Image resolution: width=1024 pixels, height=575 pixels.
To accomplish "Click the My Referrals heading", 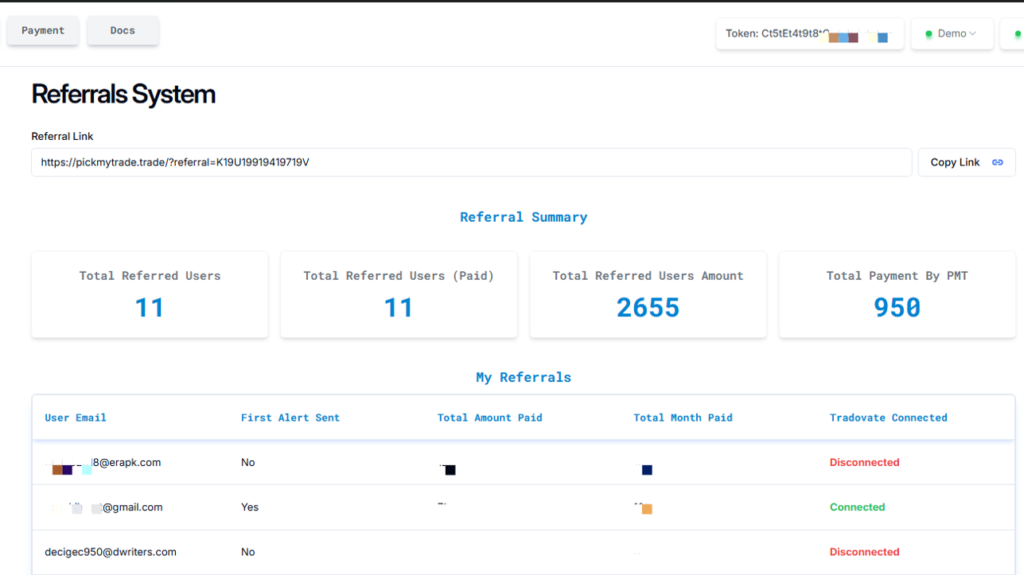I will 524,377.
